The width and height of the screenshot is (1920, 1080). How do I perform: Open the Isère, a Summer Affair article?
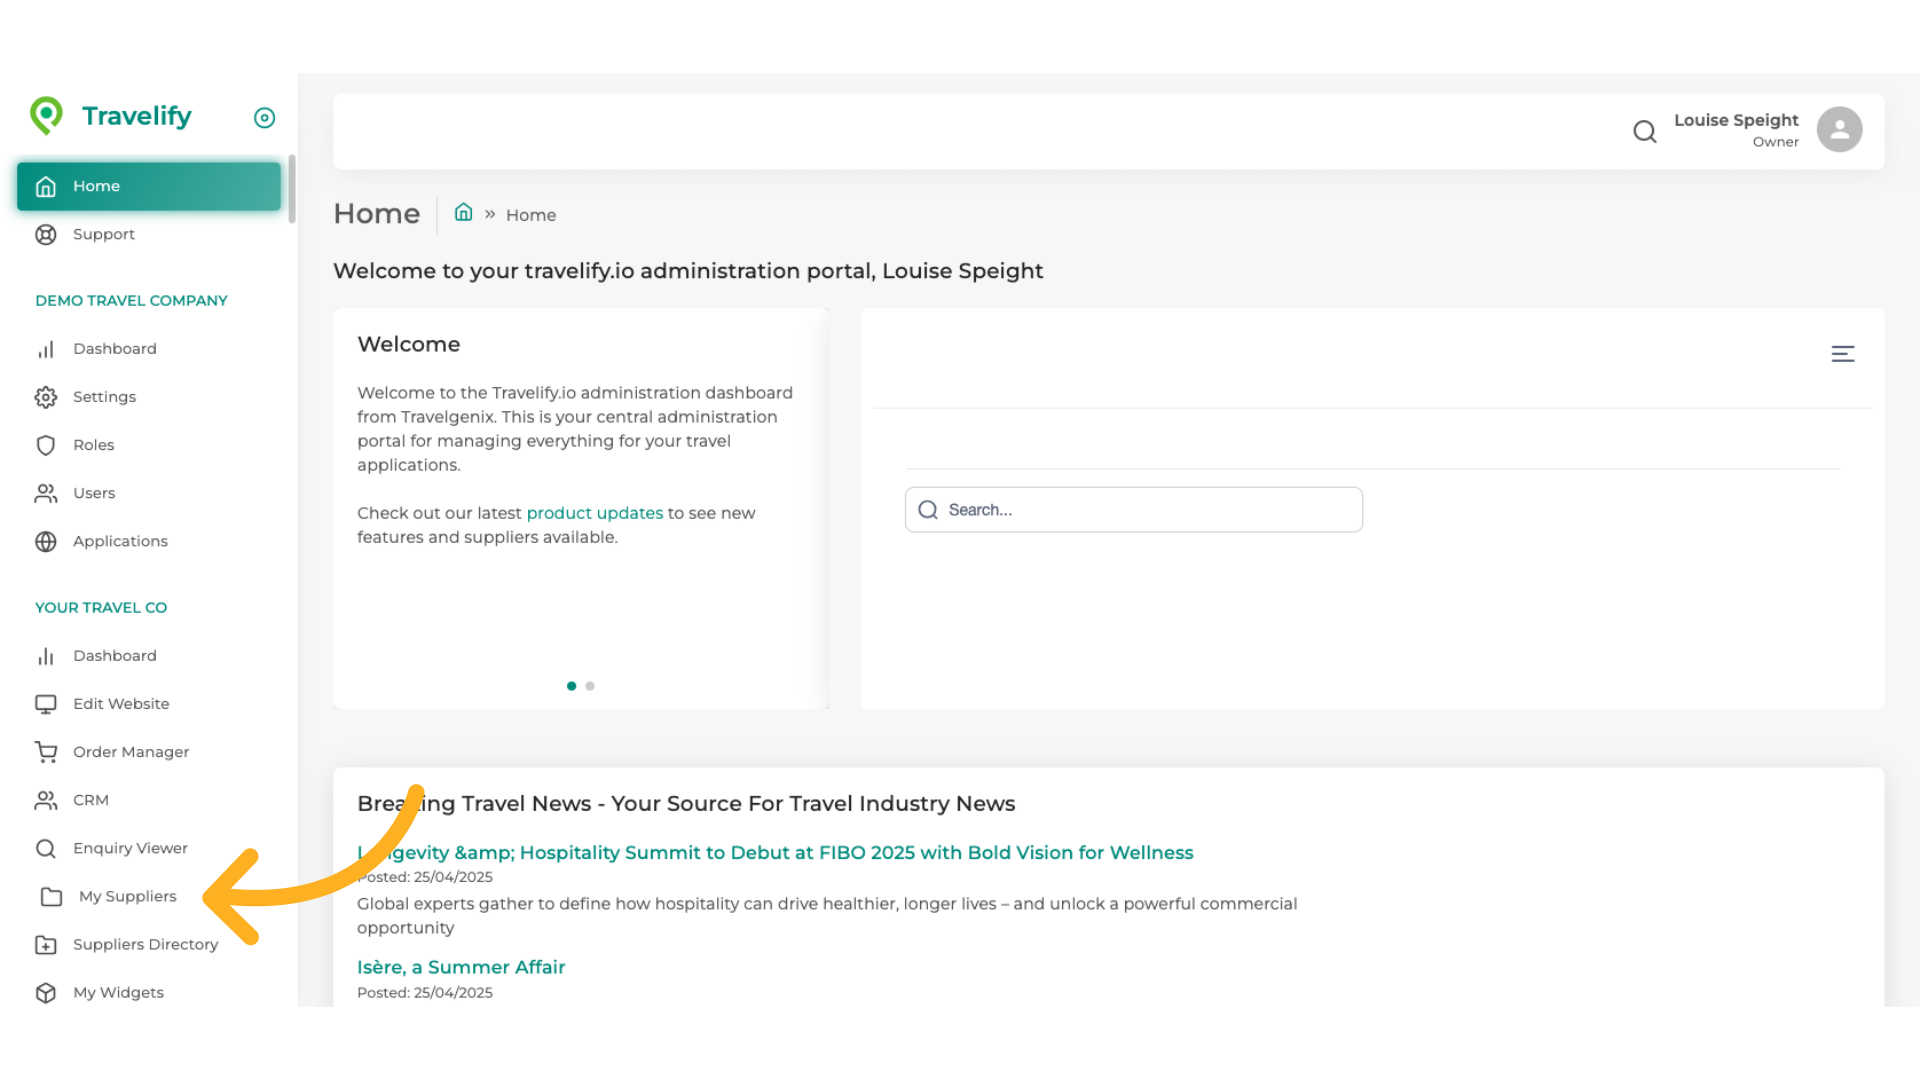pos(461,967)
